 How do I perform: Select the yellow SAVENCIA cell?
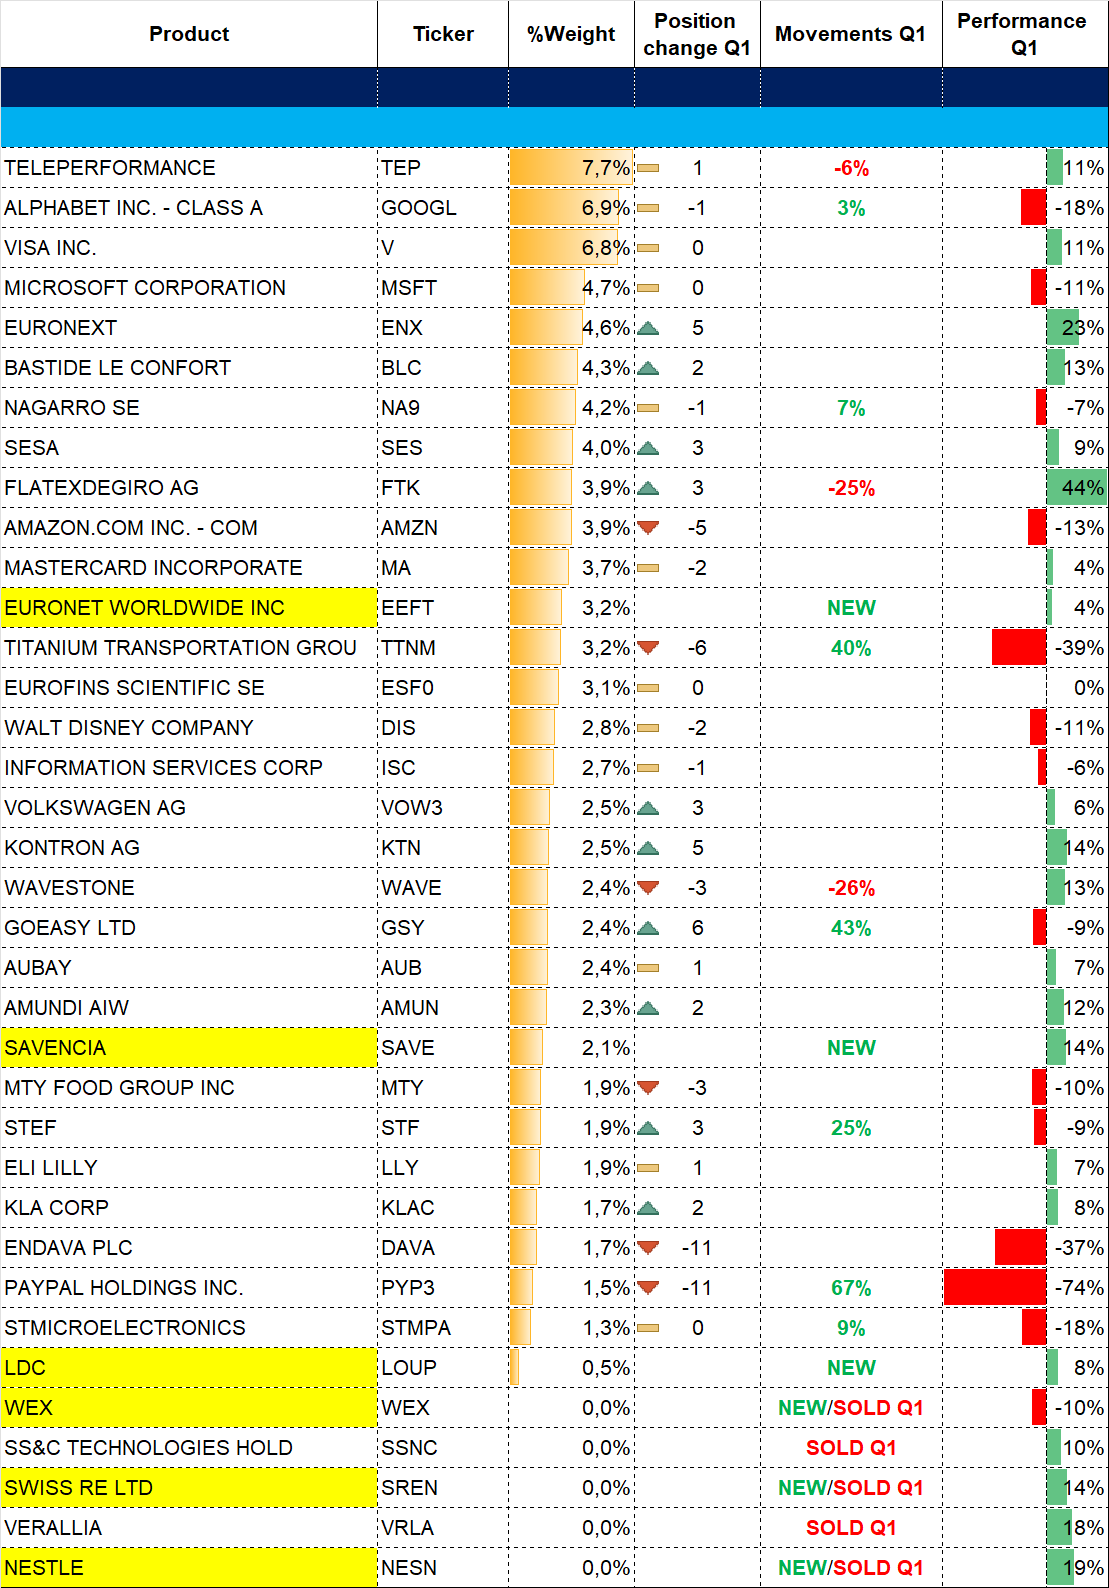(189, 1048)
